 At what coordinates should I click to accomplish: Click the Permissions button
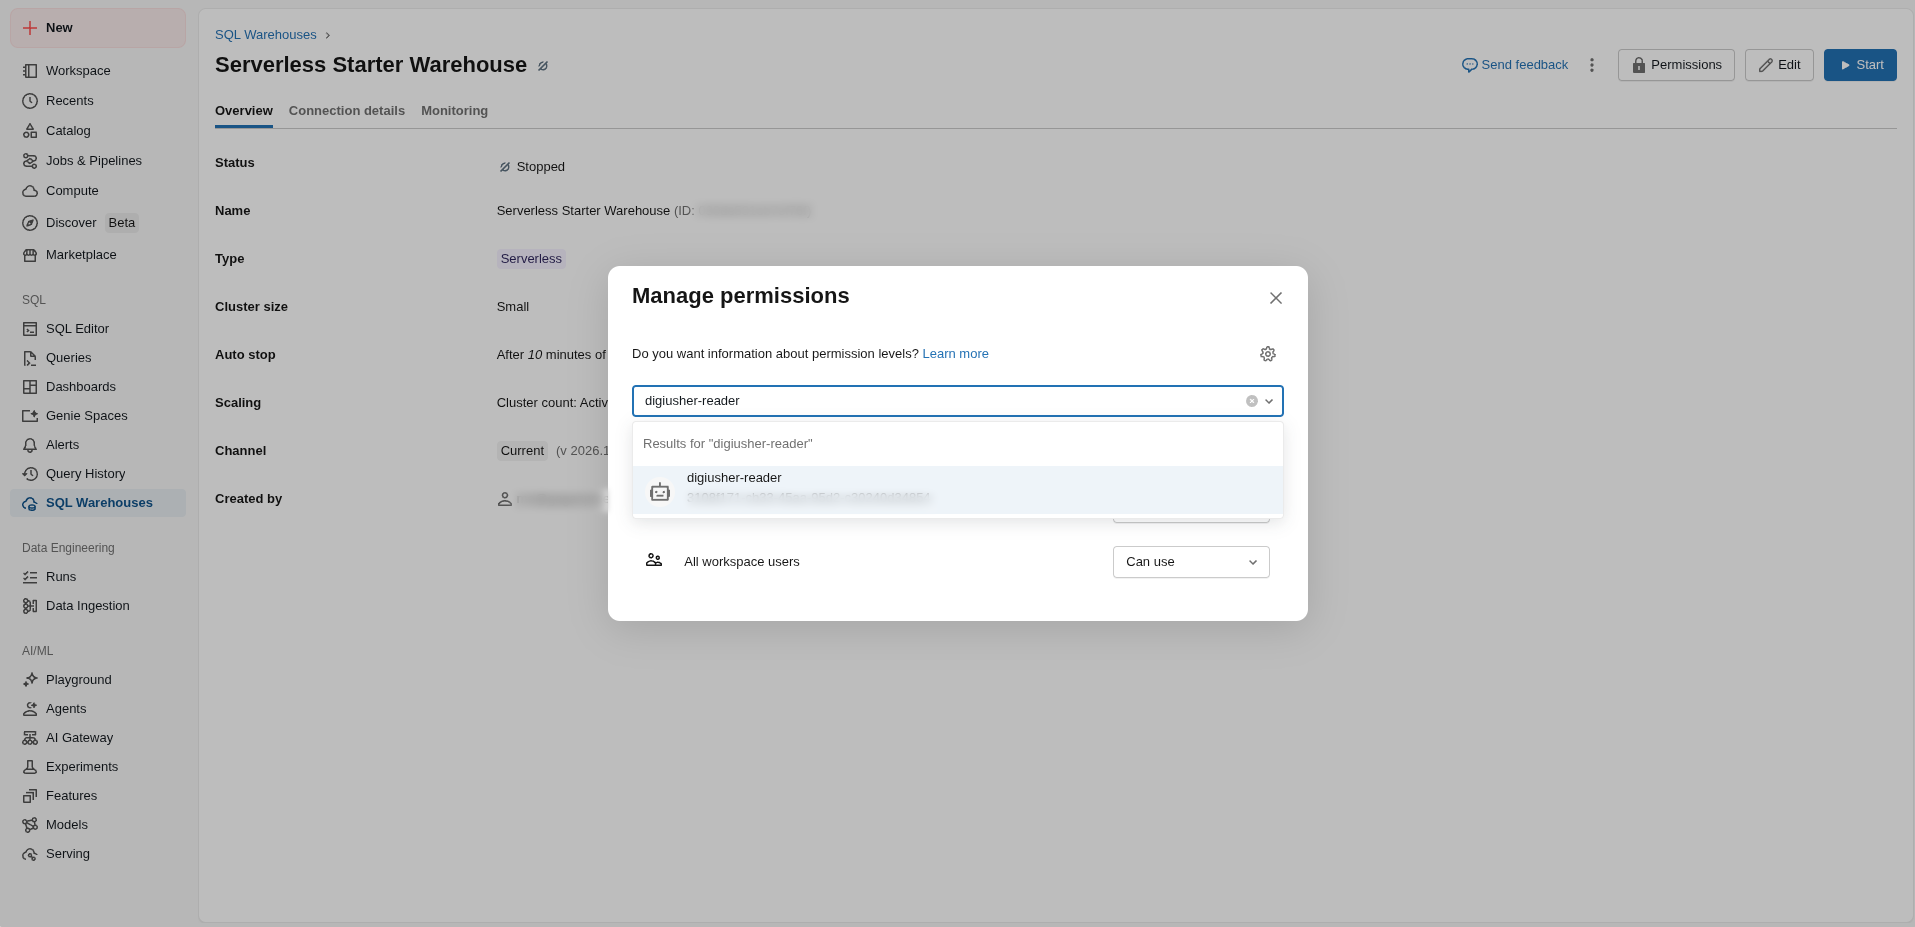point(1676,65)
